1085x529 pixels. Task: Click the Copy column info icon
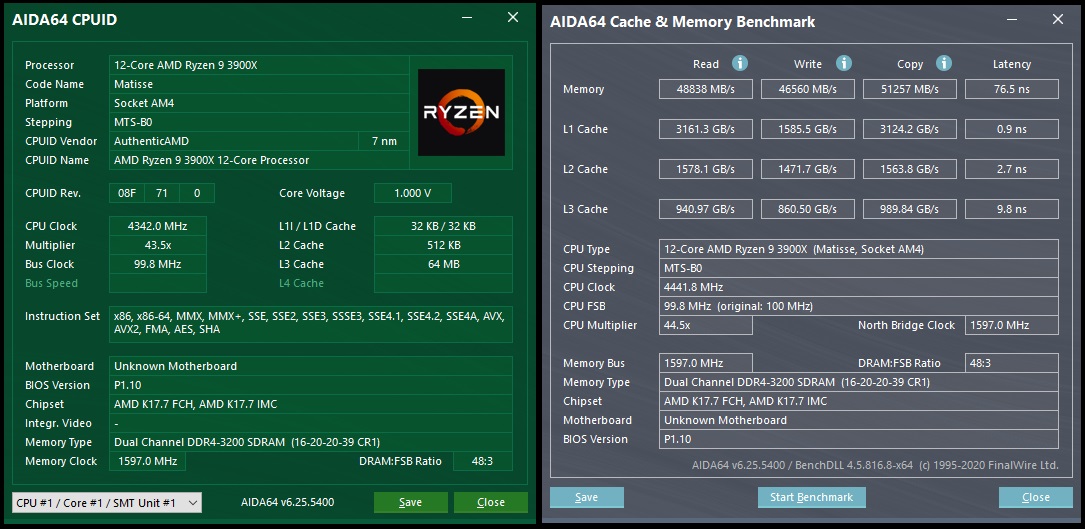(x=944, y=64)
